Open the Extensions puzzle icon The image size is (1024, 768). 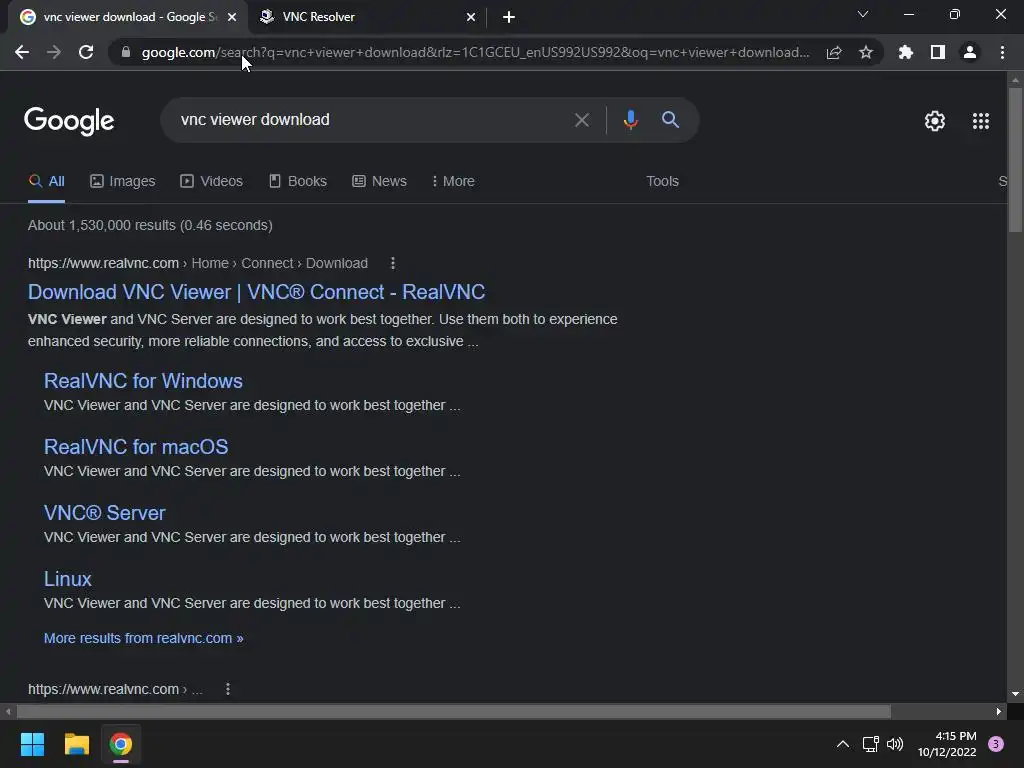(x=906, y=52)
